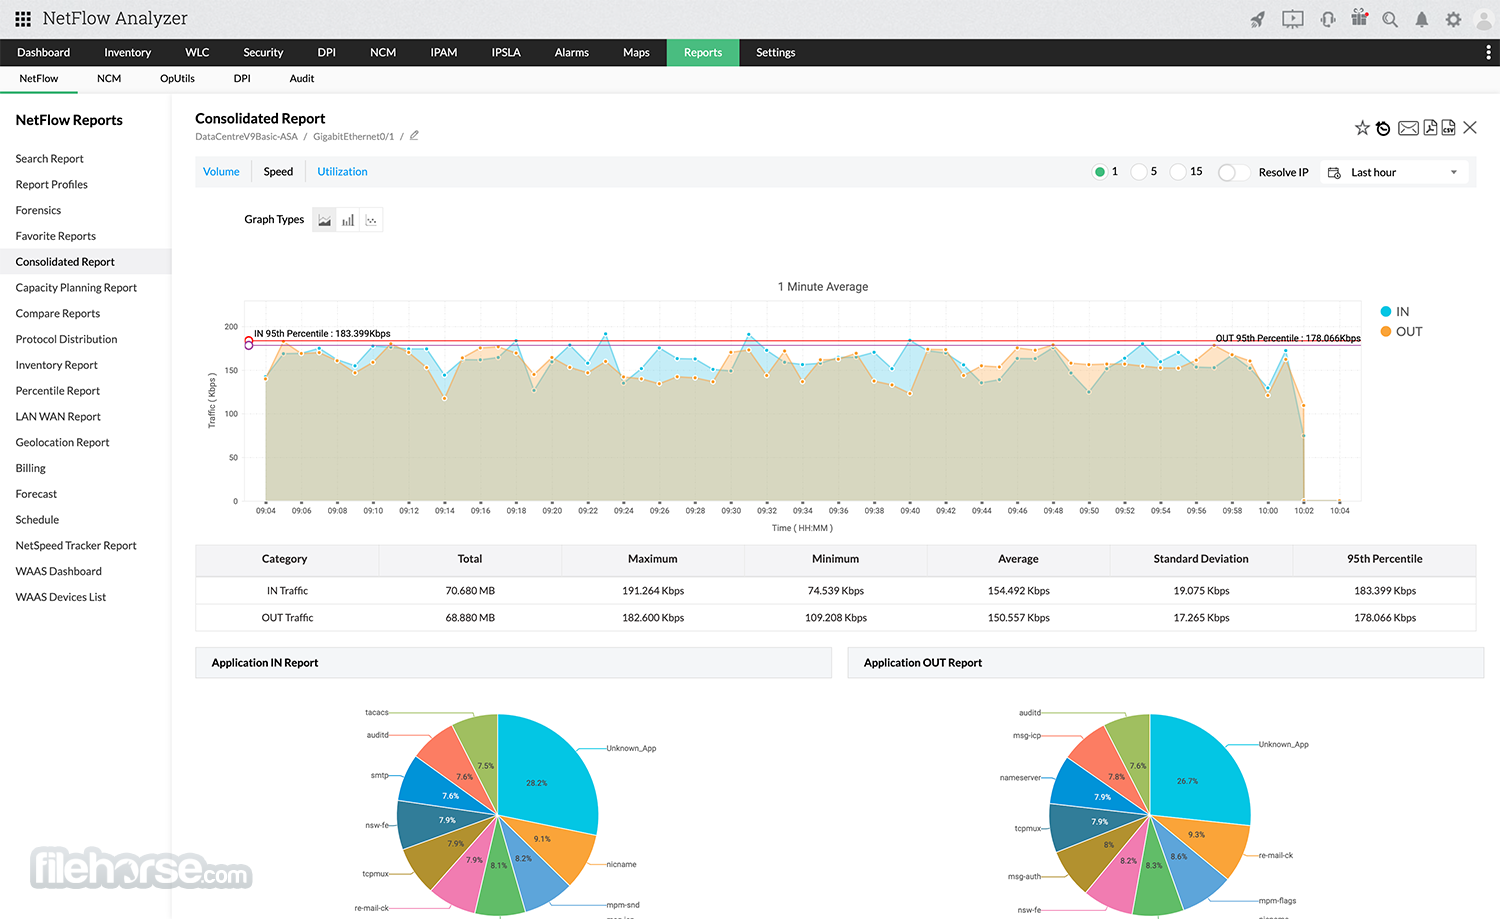Image resolution: width=1500 pixels, height=919 pixels.
Task: Click the edit pencil beside GigabitEthernet0/1
Action: tap(414, 136)
